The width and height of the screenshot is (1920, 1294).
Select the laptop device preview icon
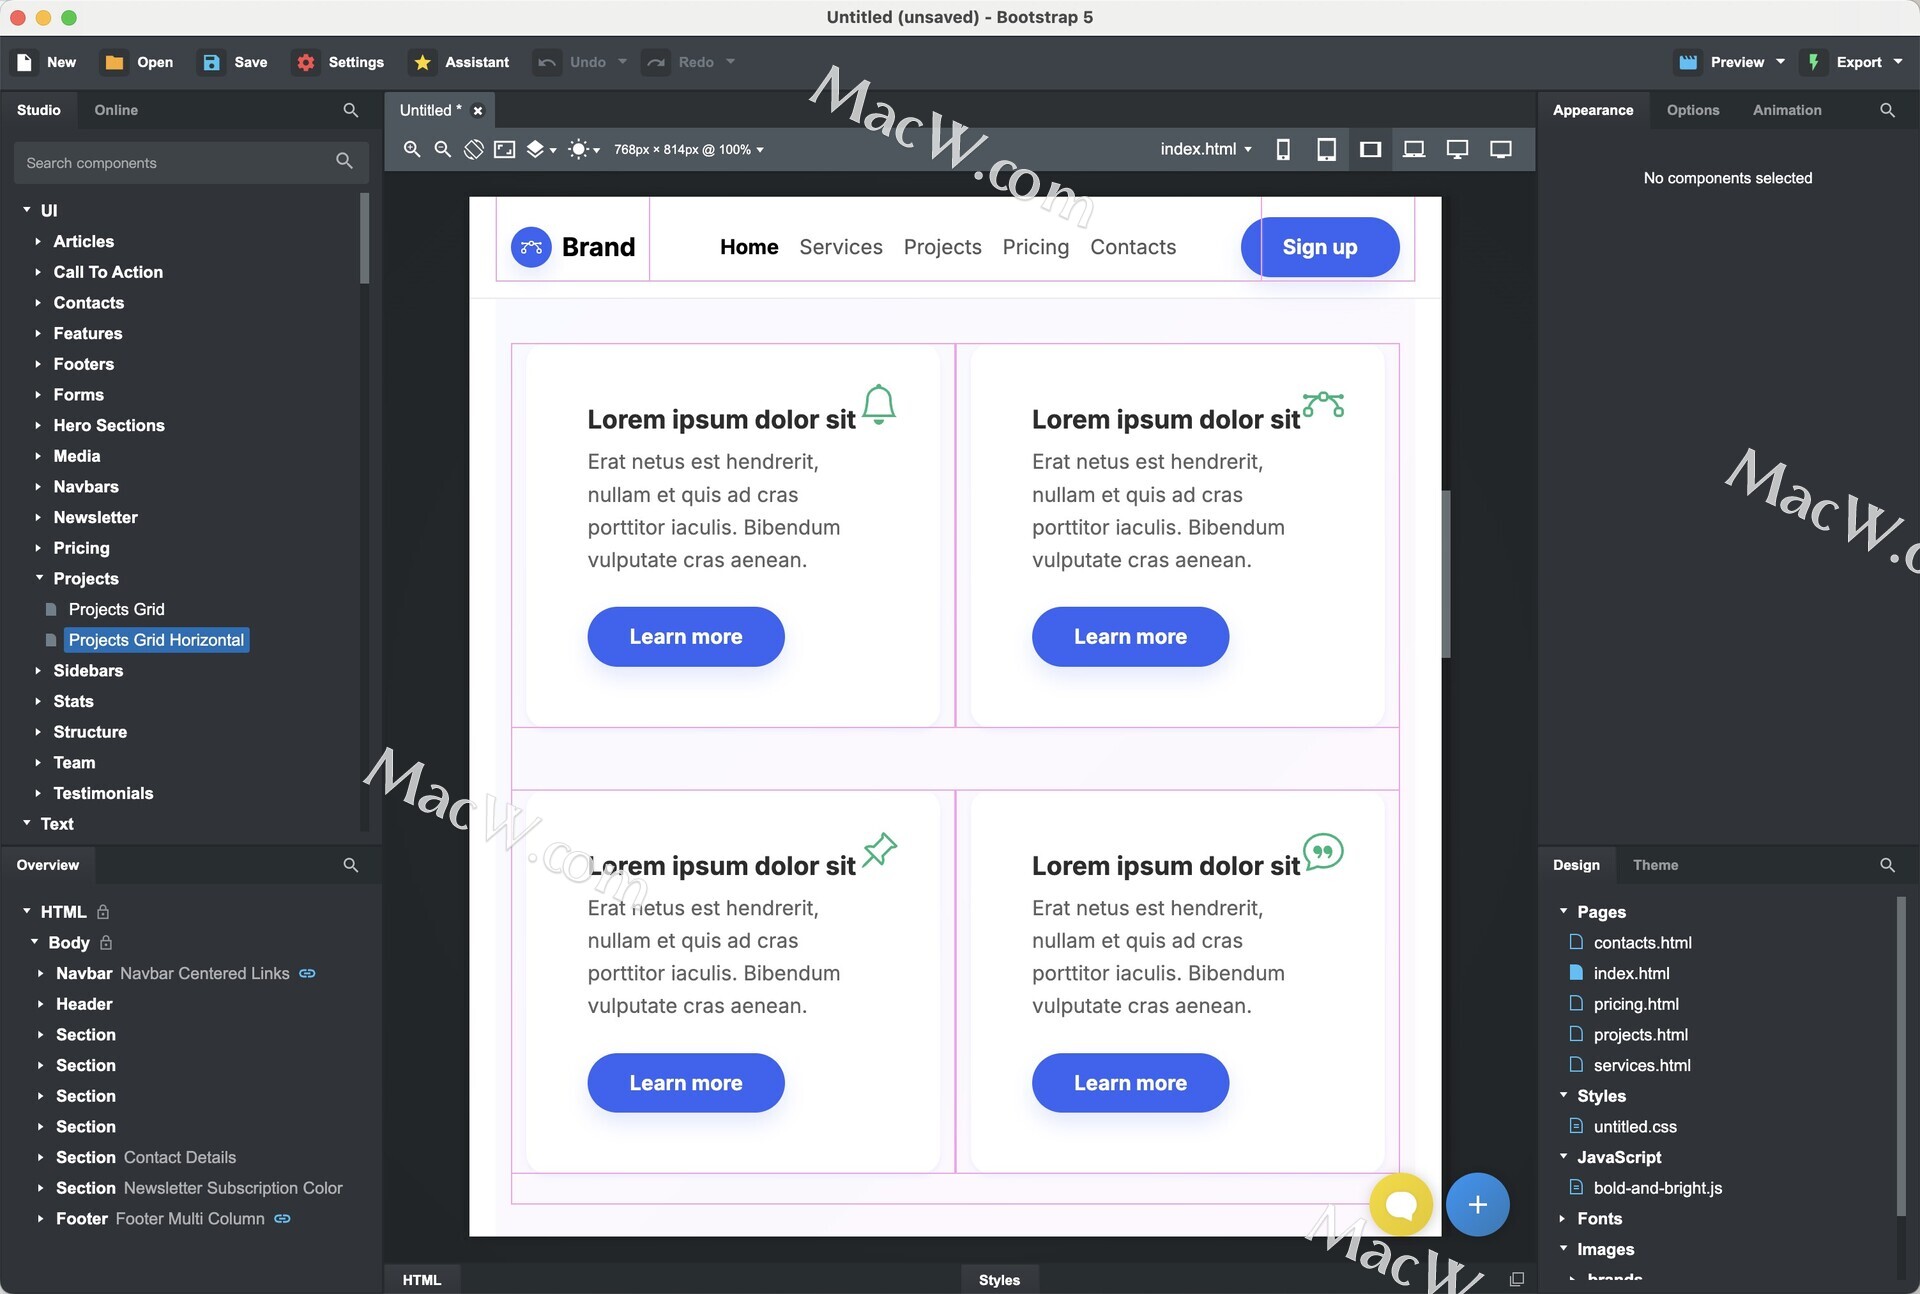coord(1413,149)
